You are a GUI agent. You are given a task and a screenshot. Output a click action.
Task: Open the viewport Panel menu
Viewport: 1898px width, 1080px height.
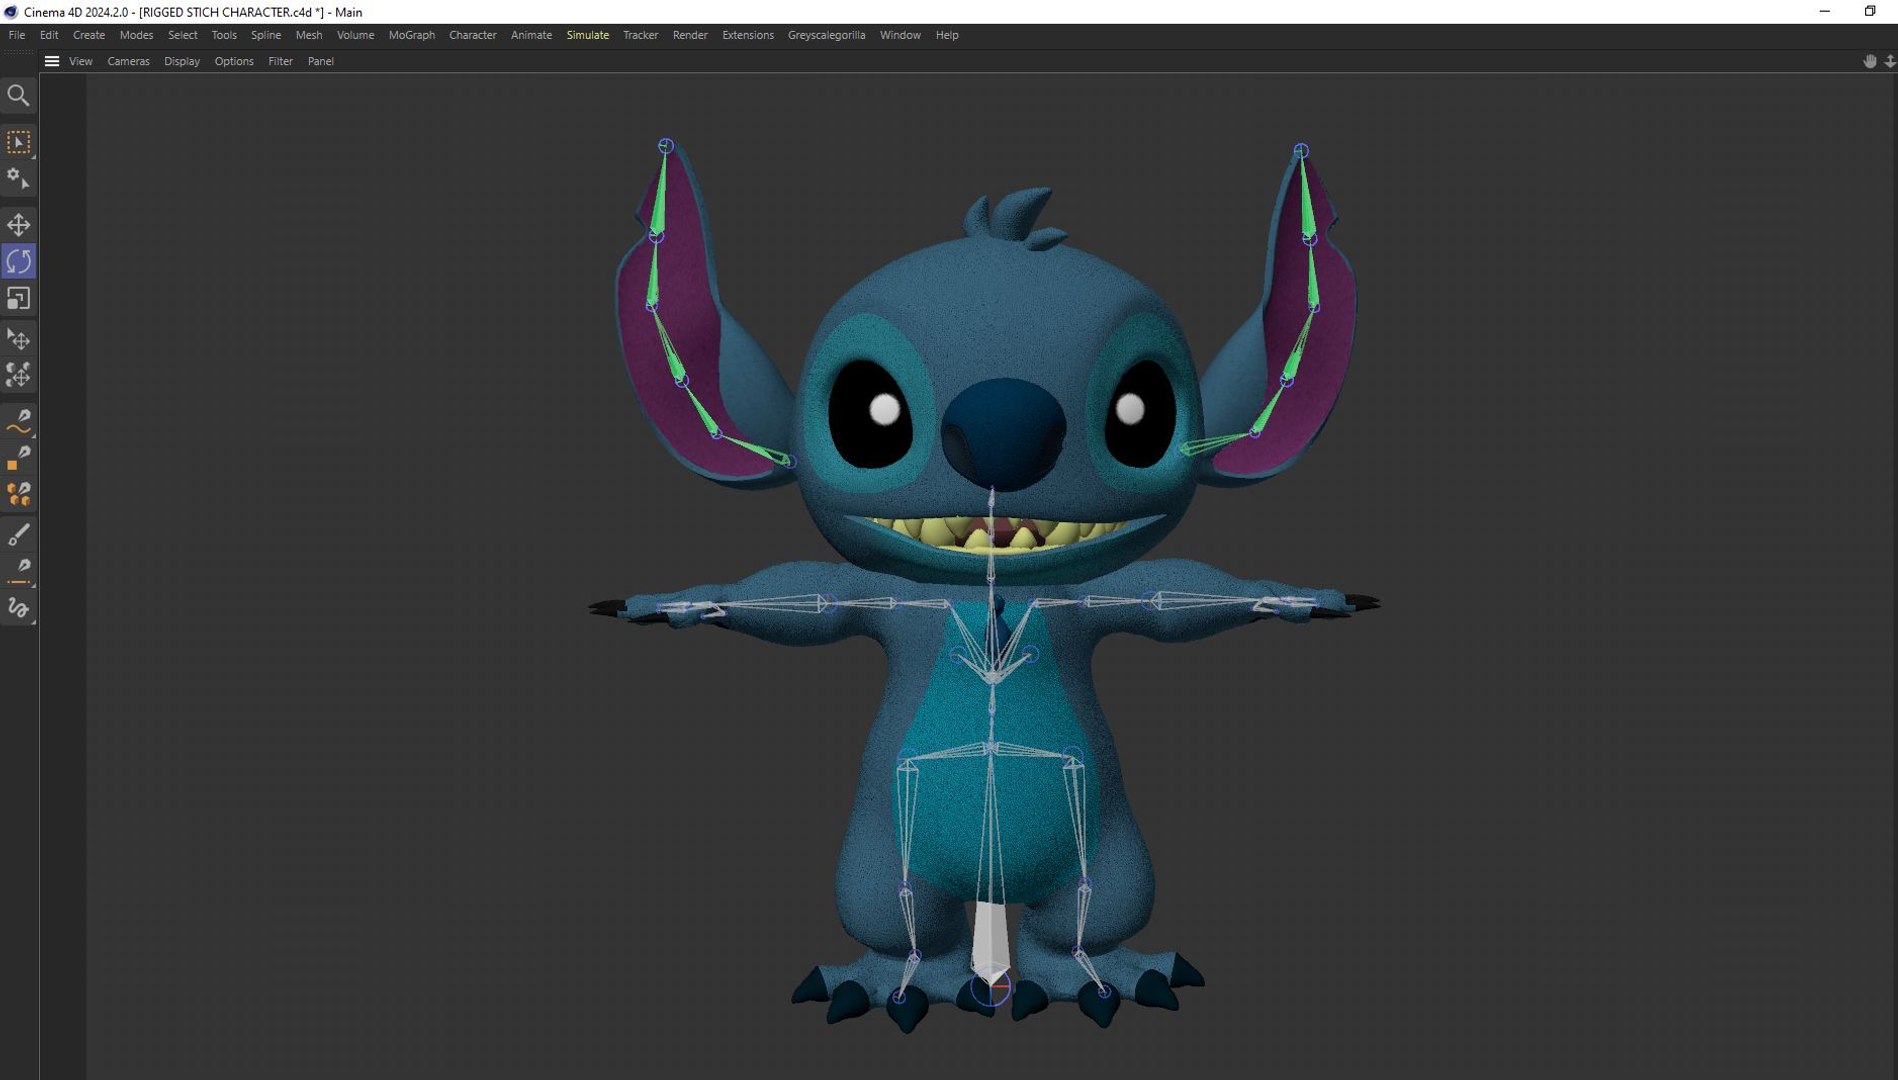[321, 61]
